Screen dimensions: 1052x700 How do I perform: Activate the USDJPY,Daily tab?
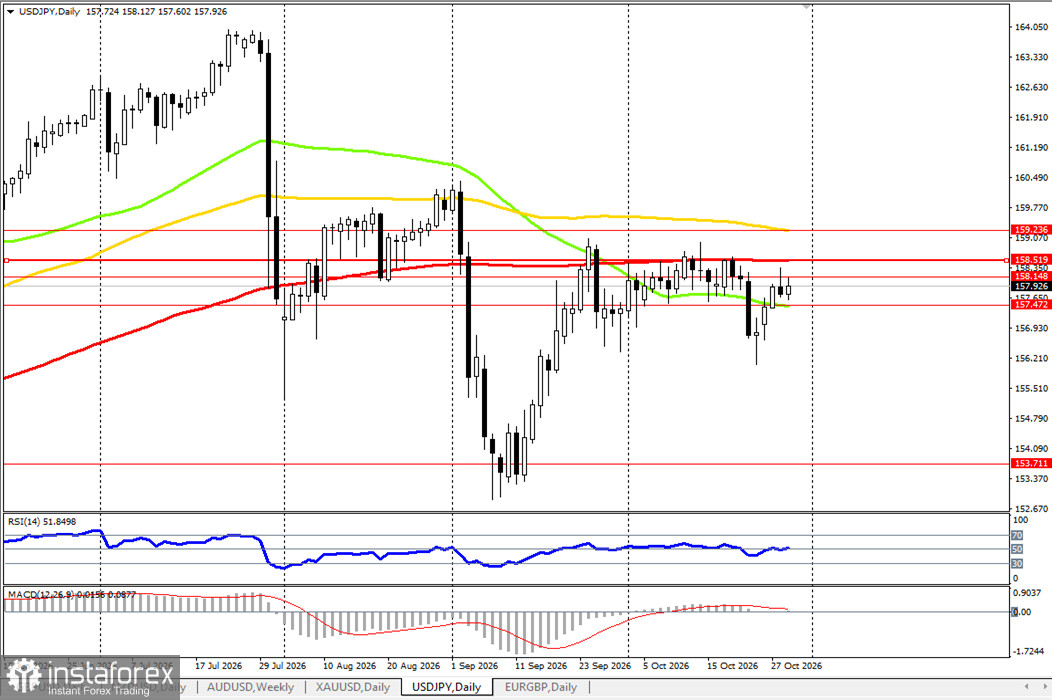447,687
